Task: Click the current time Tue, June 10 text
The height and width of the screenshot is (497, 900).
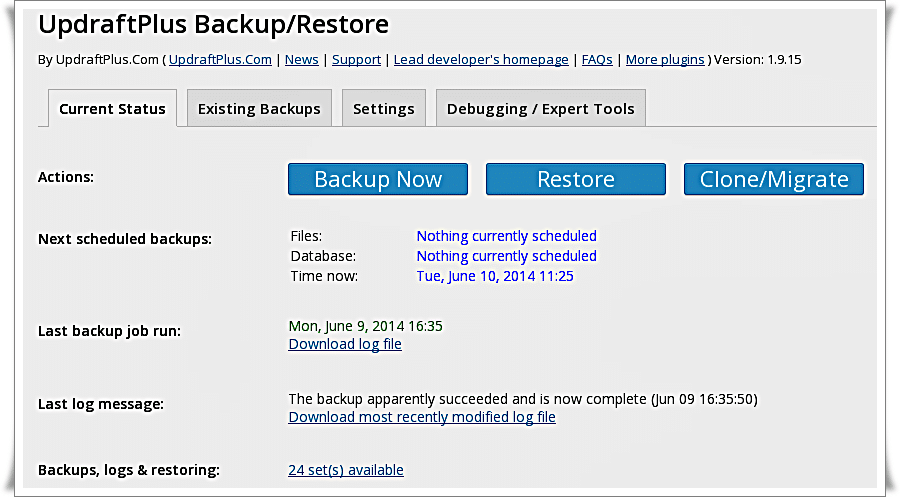Action: [495, 276]
